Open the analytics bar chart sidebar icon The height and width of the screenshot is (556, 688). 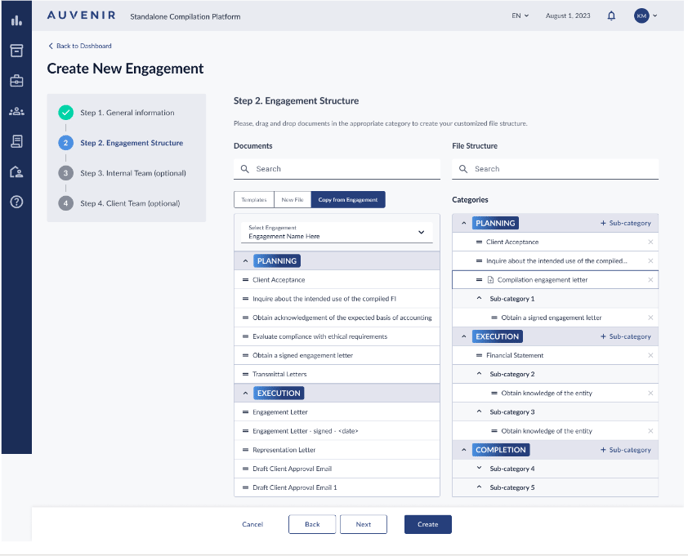click(16, 19)
